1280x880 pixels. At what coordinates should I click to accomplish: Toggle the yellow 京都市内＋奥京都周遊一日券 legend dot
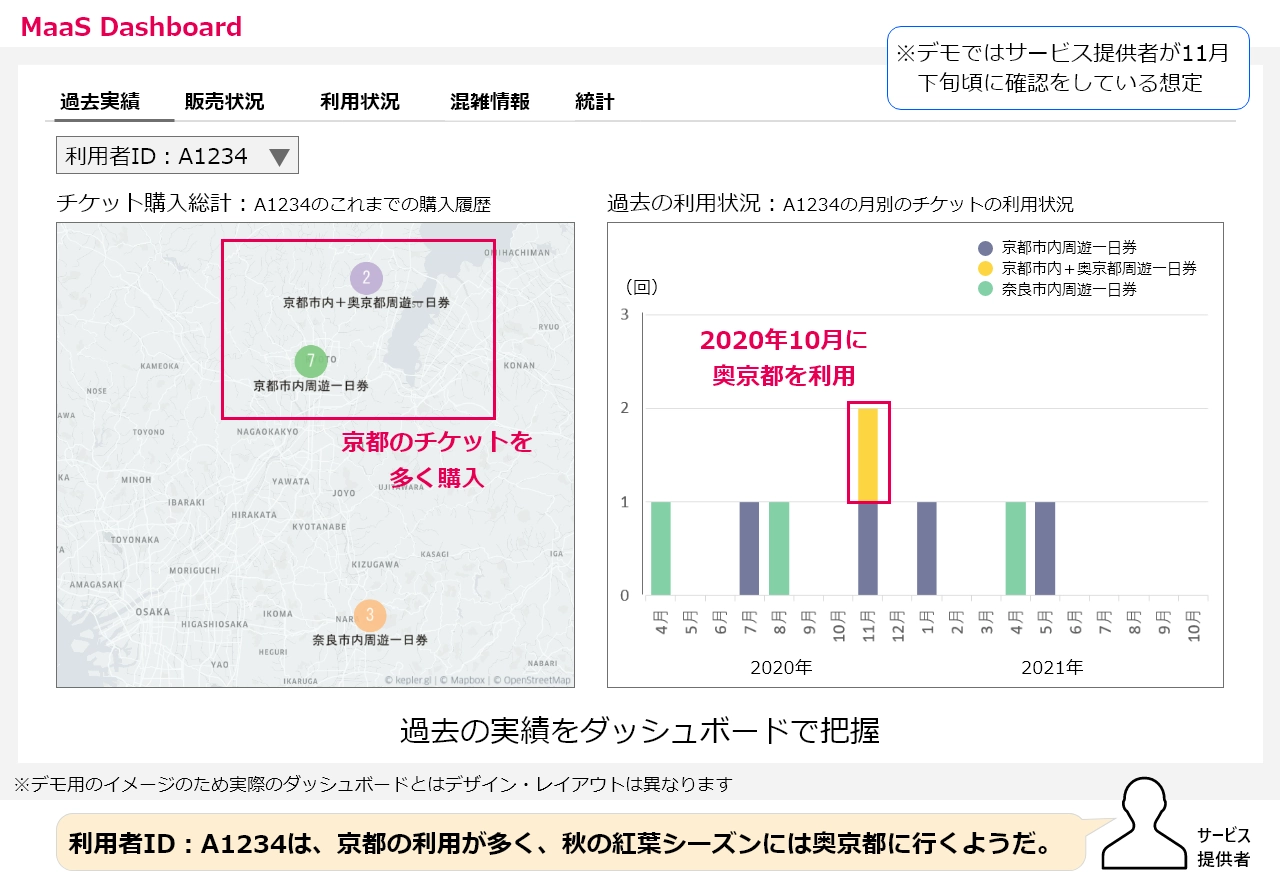[985, 269]
